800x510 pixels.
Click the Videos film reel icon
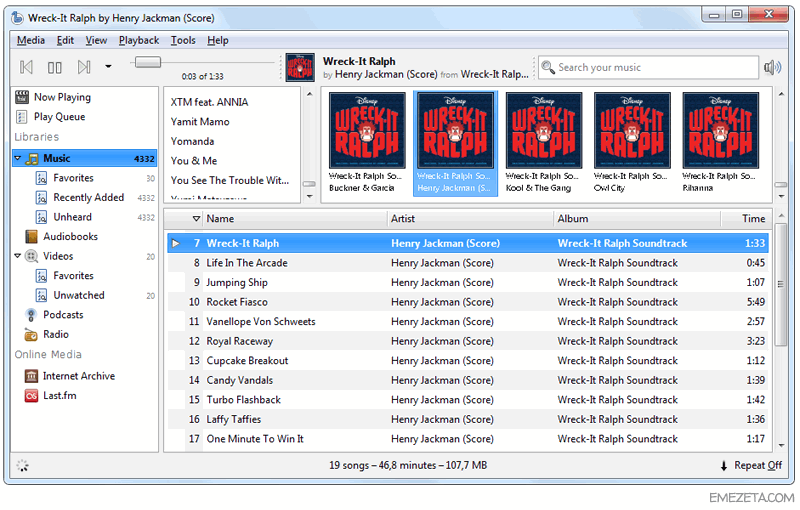(32, 256)
